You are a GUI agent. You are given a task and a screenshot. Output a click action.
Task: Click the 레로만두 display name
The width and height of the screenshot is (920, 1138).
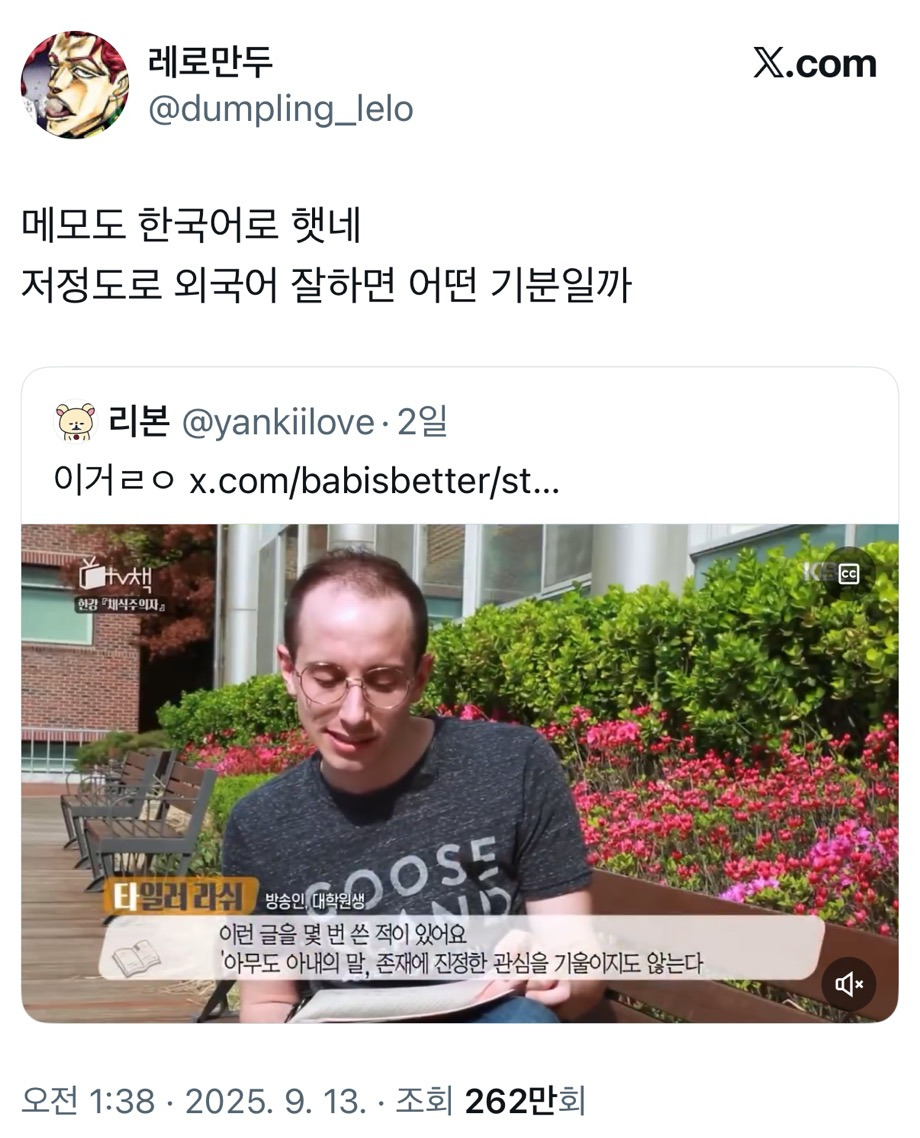pyautogui.click(x=210, y=62)
